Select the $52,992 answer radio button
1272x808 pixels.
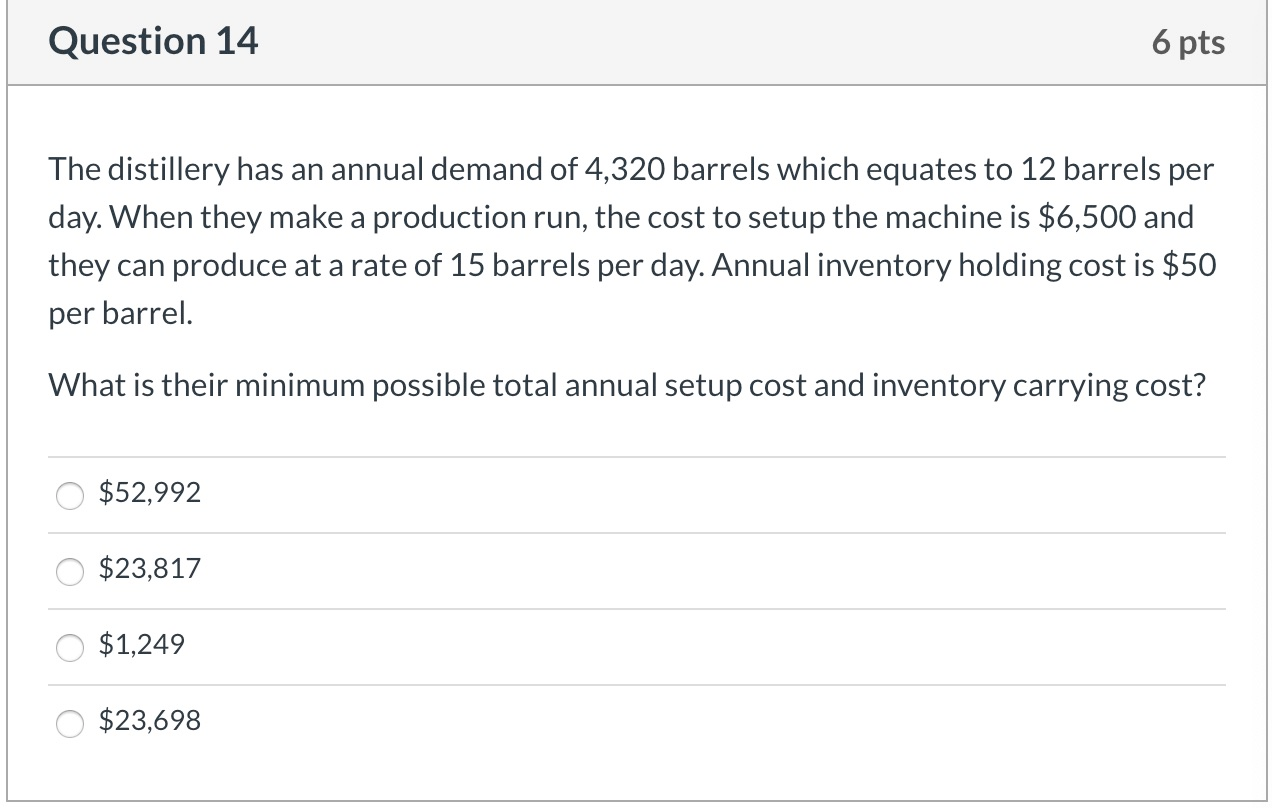tap(70, 495)
